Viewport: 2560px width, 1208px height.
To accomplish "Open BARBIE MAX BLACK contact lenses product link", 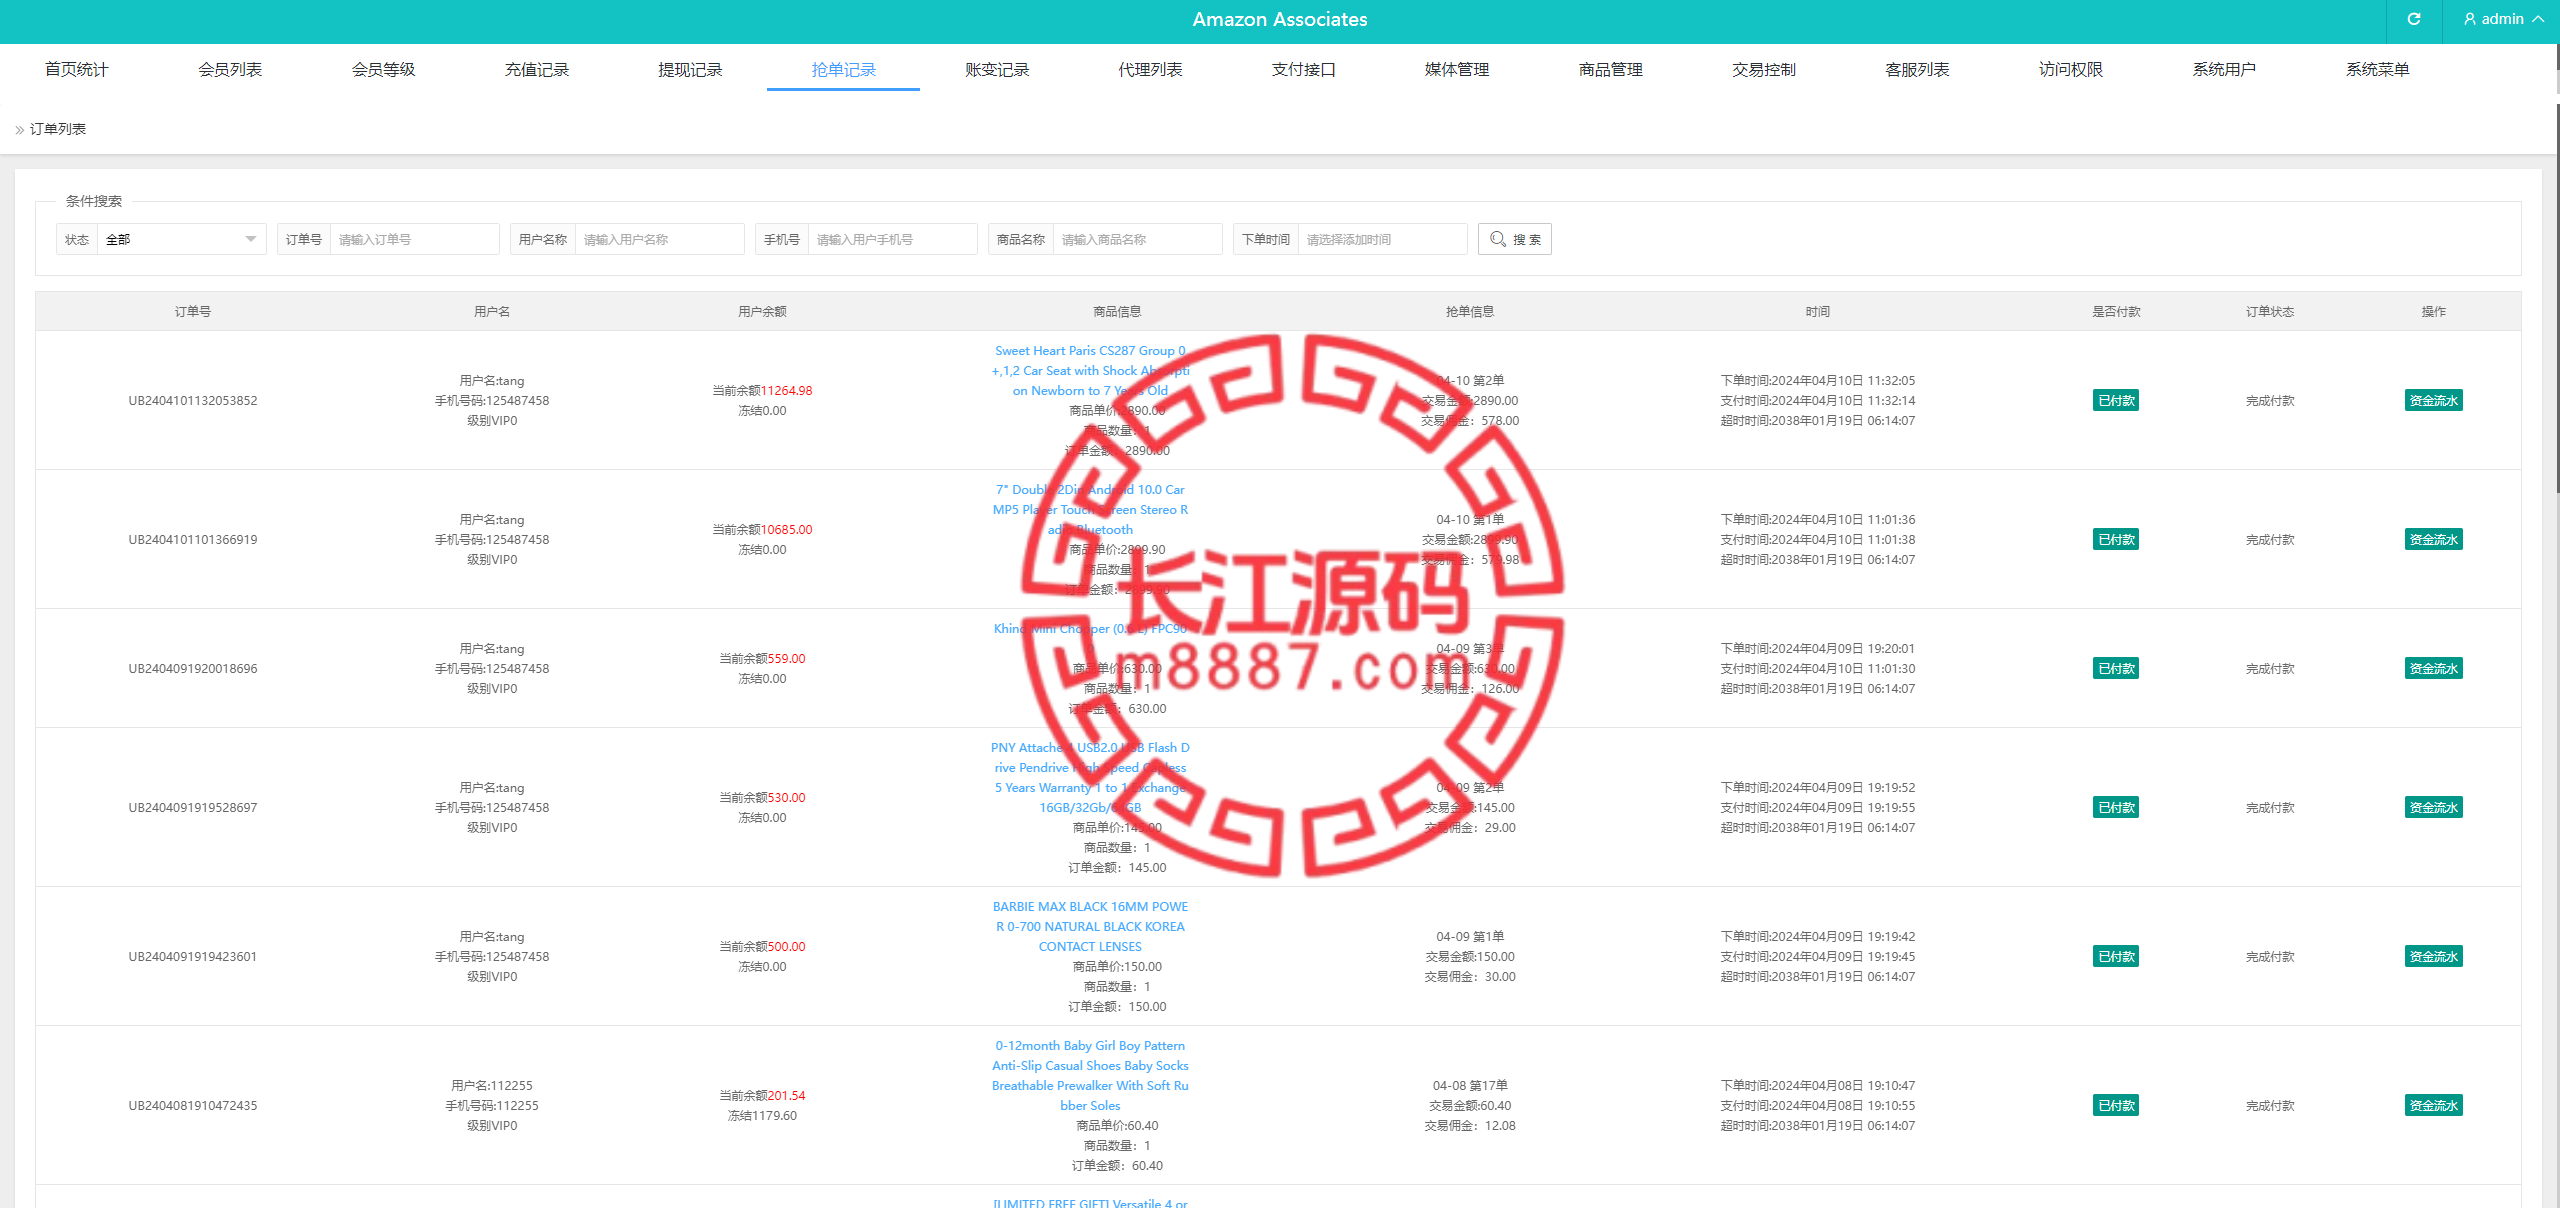I will click(x=1090, y=927).
